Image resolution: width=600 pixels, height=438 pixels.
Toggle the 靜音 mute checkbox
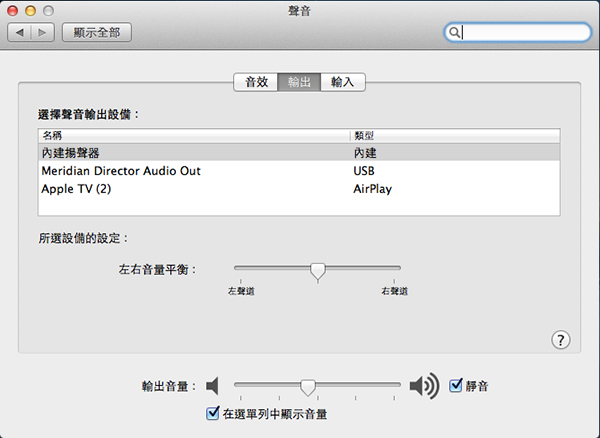(x=456, y=385)
